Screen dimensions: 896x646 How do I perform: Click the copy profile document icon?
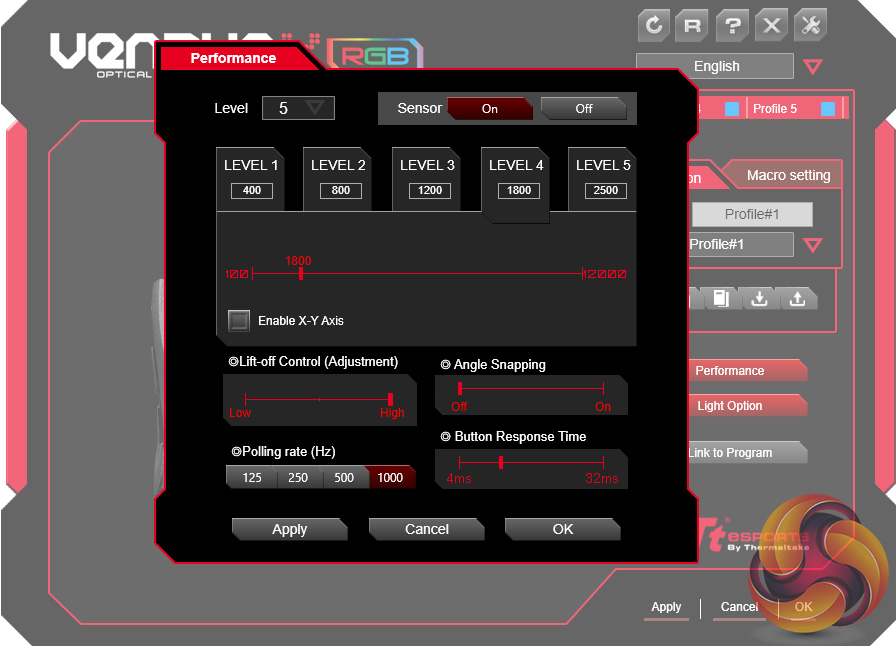point(721,298)
